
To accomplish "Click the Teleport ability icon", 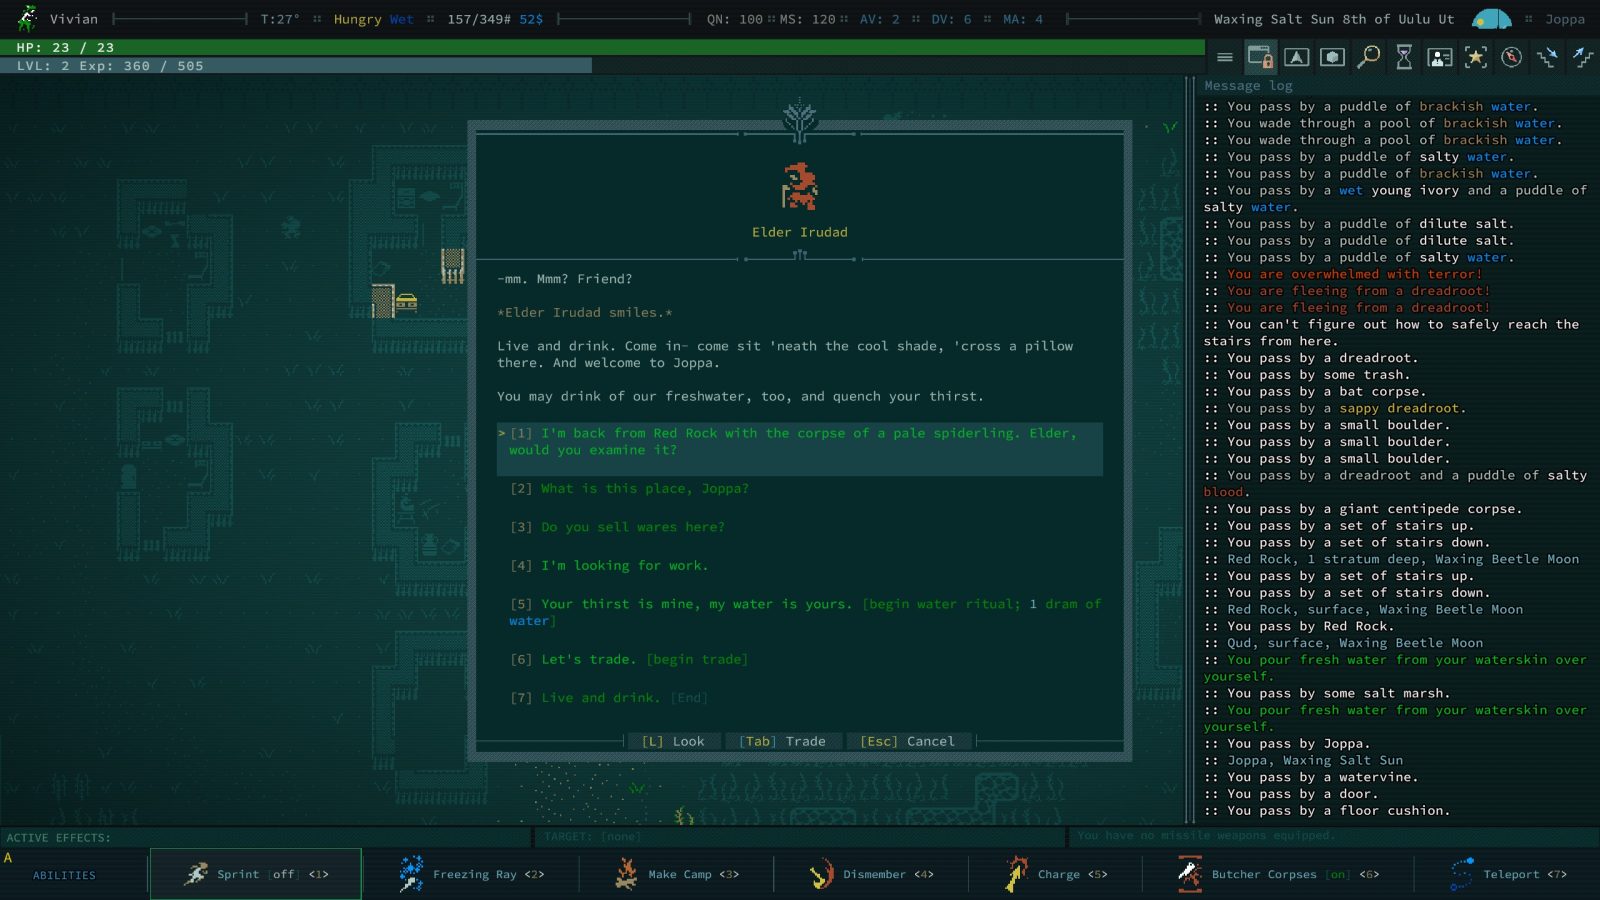I will point(1462,874).
